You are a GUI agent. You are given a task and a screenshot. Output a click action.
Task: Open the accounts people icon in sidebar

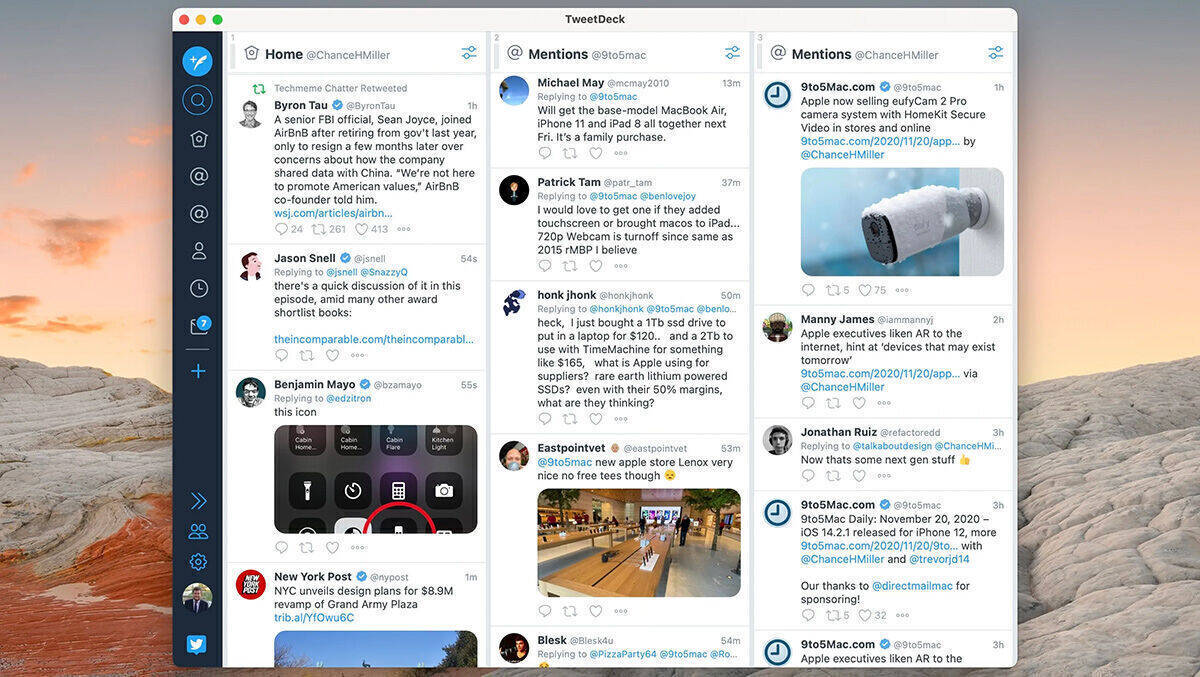pyautogui.click(x=198, y=532)
